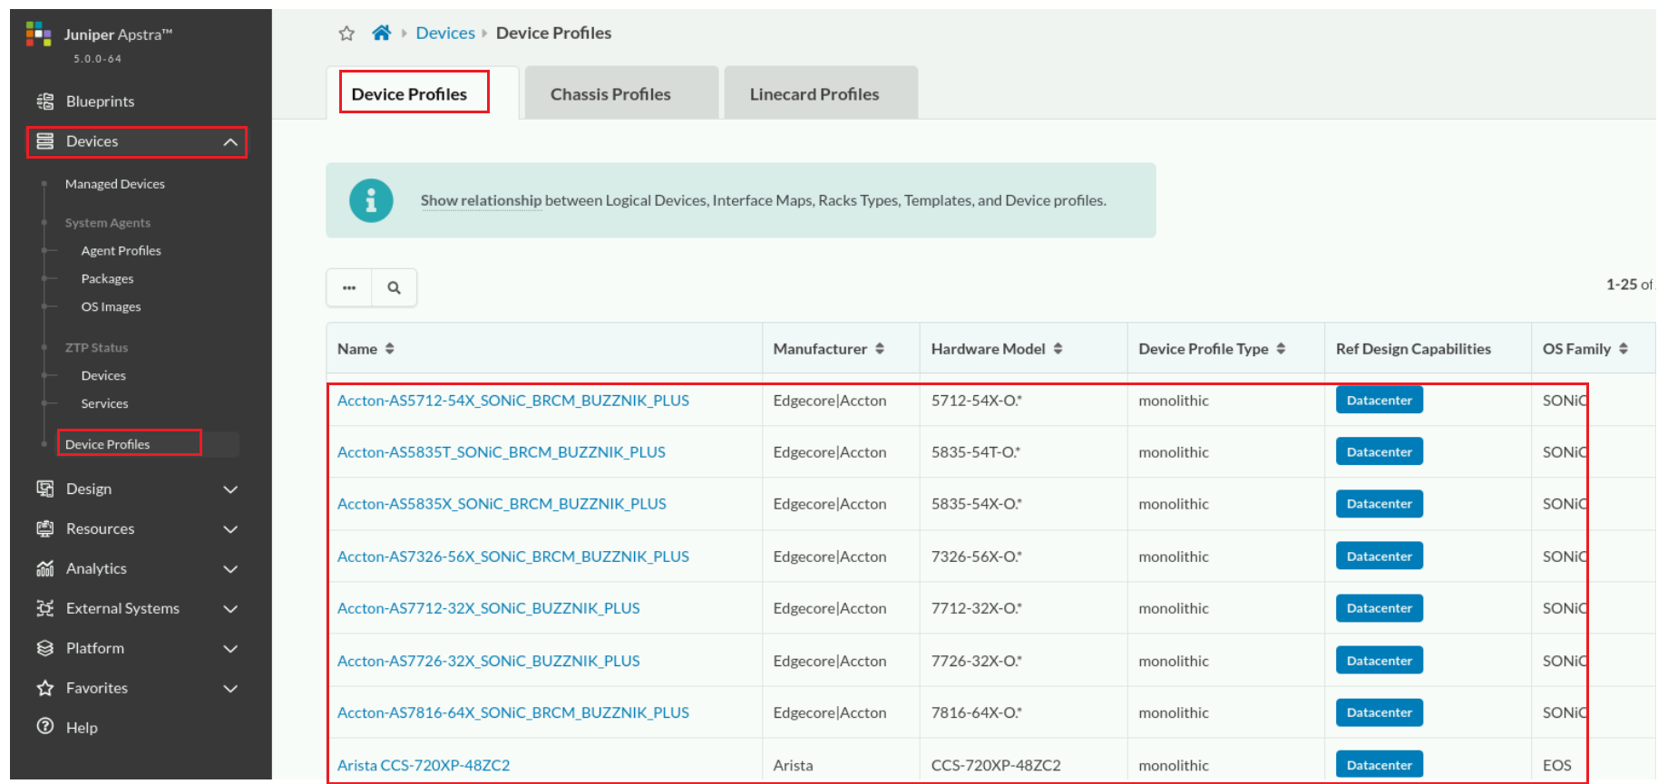Click Ref Design Capabilities column header
The height and width of the screenshot is (784, 1658).
pos(1413,348)
